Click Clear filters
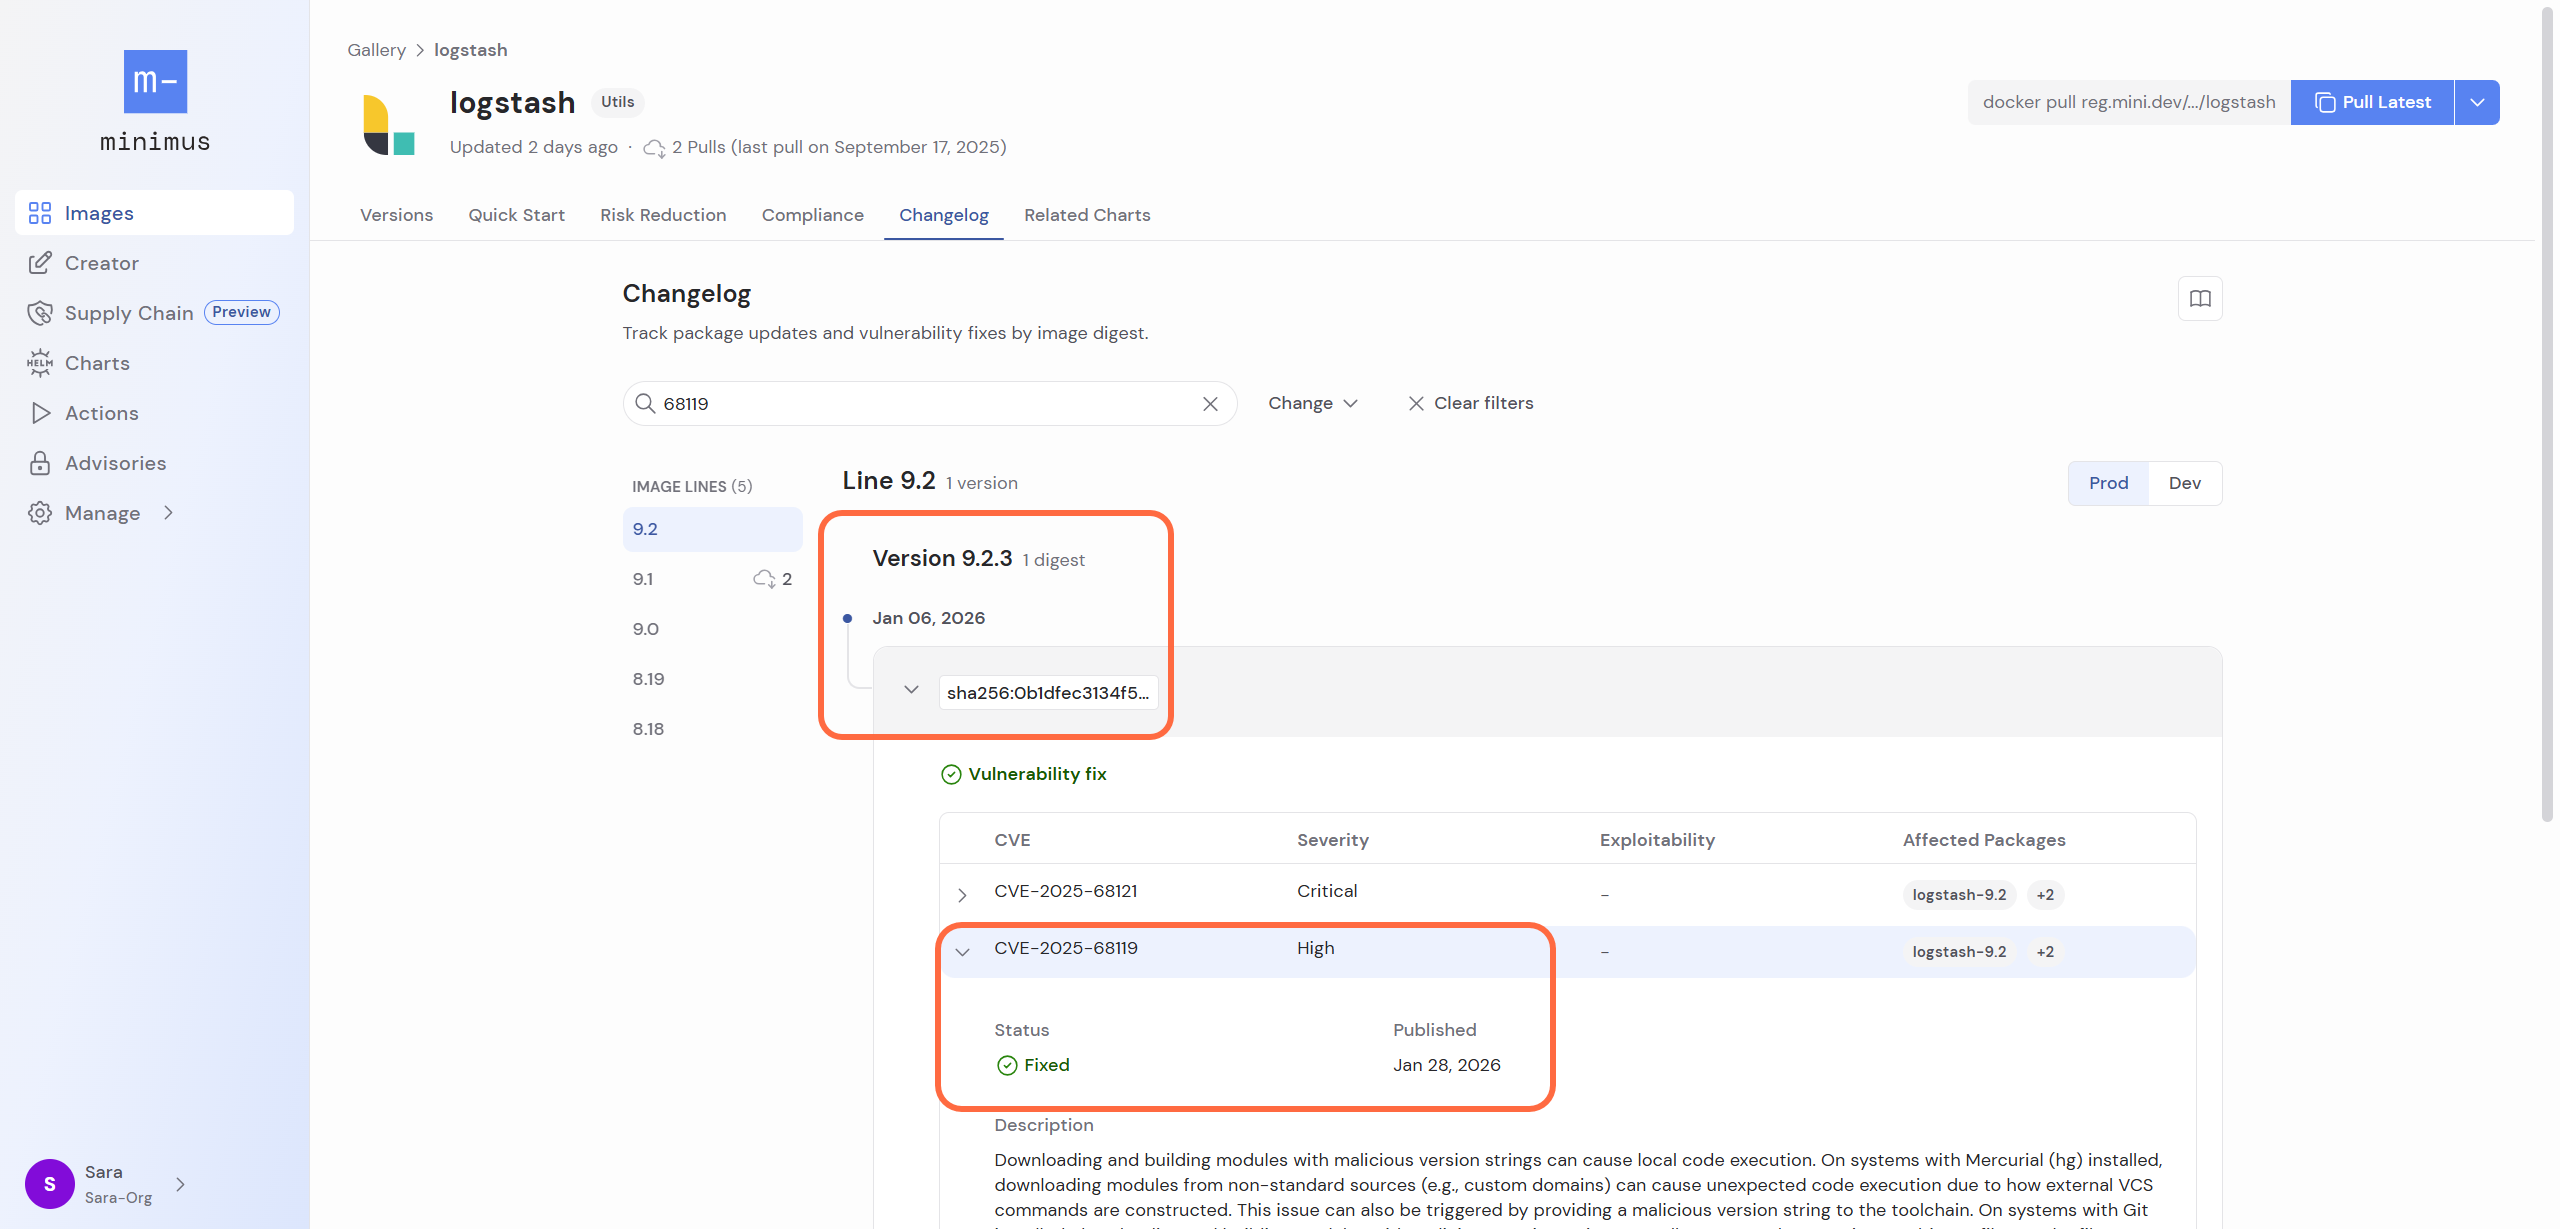2560x1229 pixels. point(1471,403)
